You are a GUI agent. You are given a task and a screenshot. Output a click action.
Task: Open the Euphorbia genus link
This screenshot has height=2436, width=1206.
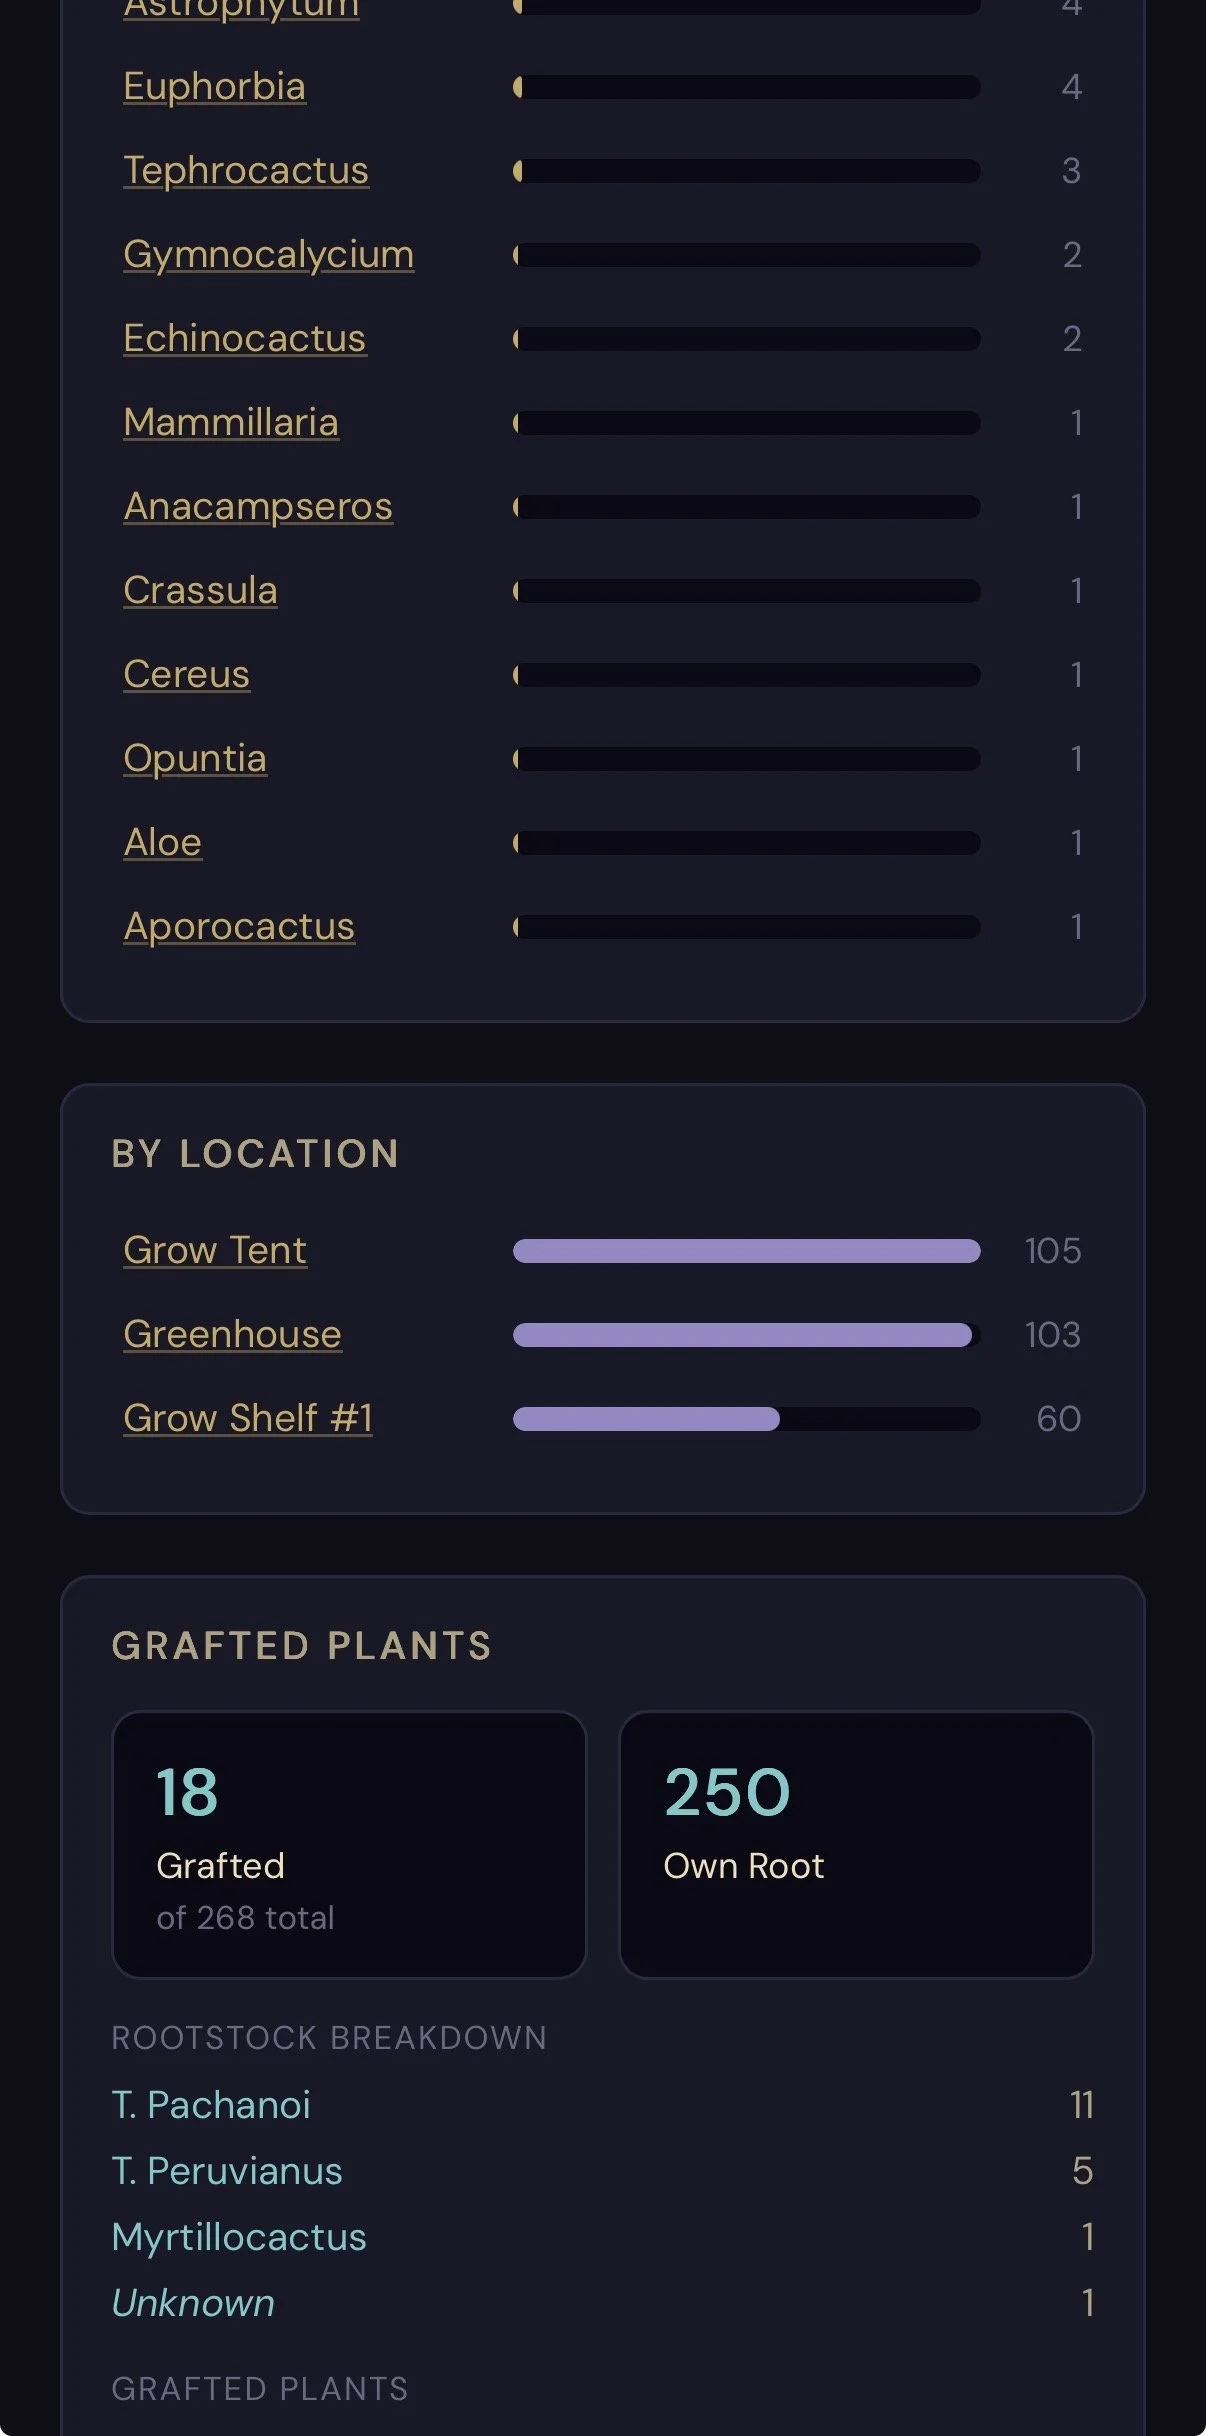[x=214, y=87]
